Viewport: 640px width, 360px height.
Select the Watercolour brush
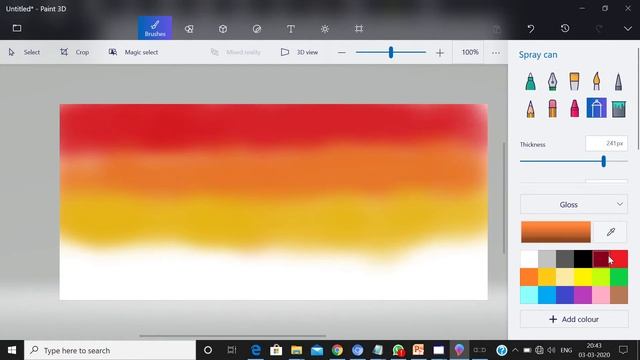tap(596, 82)
